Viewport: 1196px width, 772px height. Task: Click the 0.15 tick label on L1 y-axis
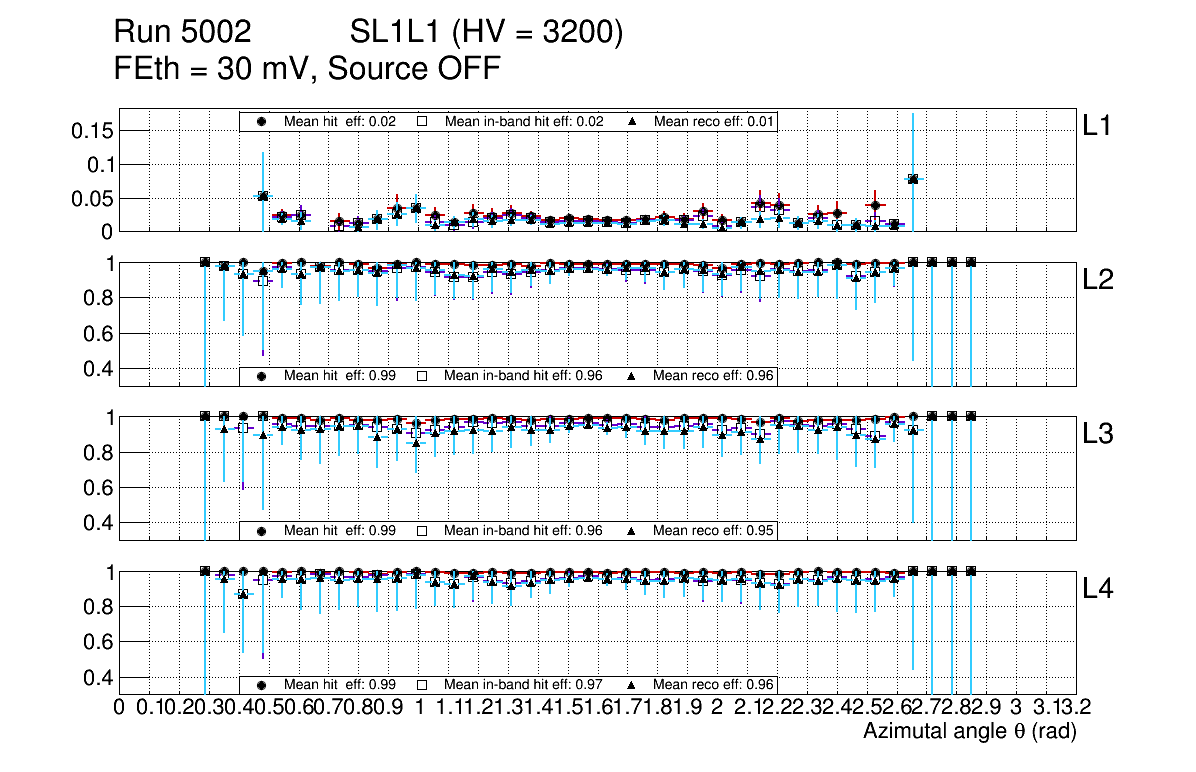(x=95, y=130)
